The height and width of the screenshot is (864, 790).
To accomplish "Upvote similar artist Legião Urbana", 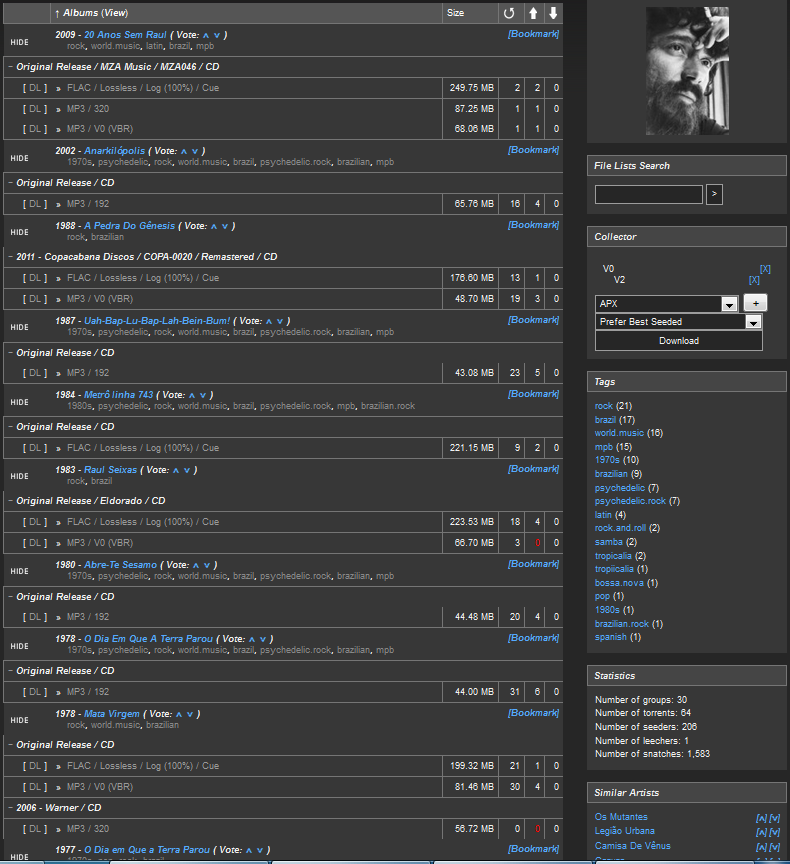I will pos(761,832).
